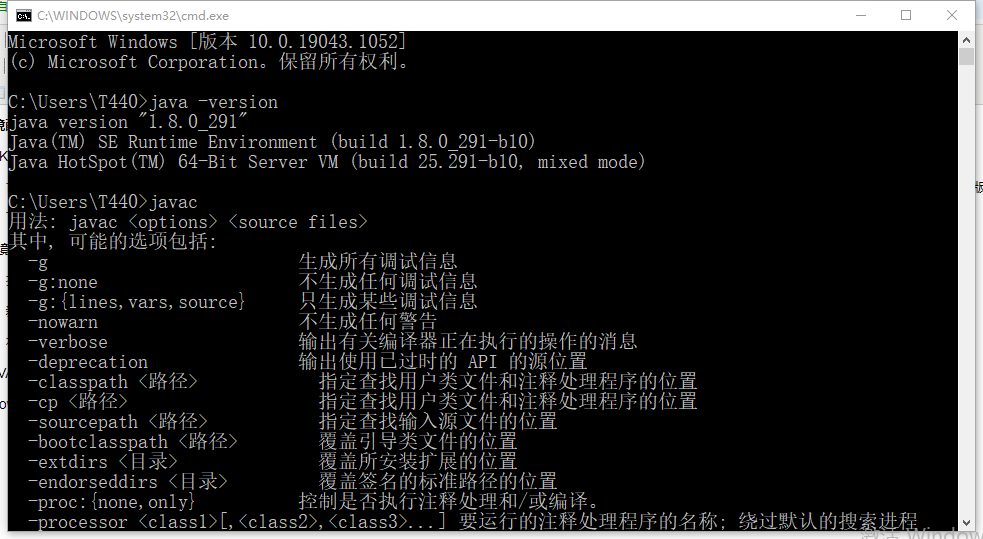This screenshot has height=539, width=983.
Task: Click the '-bootclasspath' option text
Action: tap(98, 442)
